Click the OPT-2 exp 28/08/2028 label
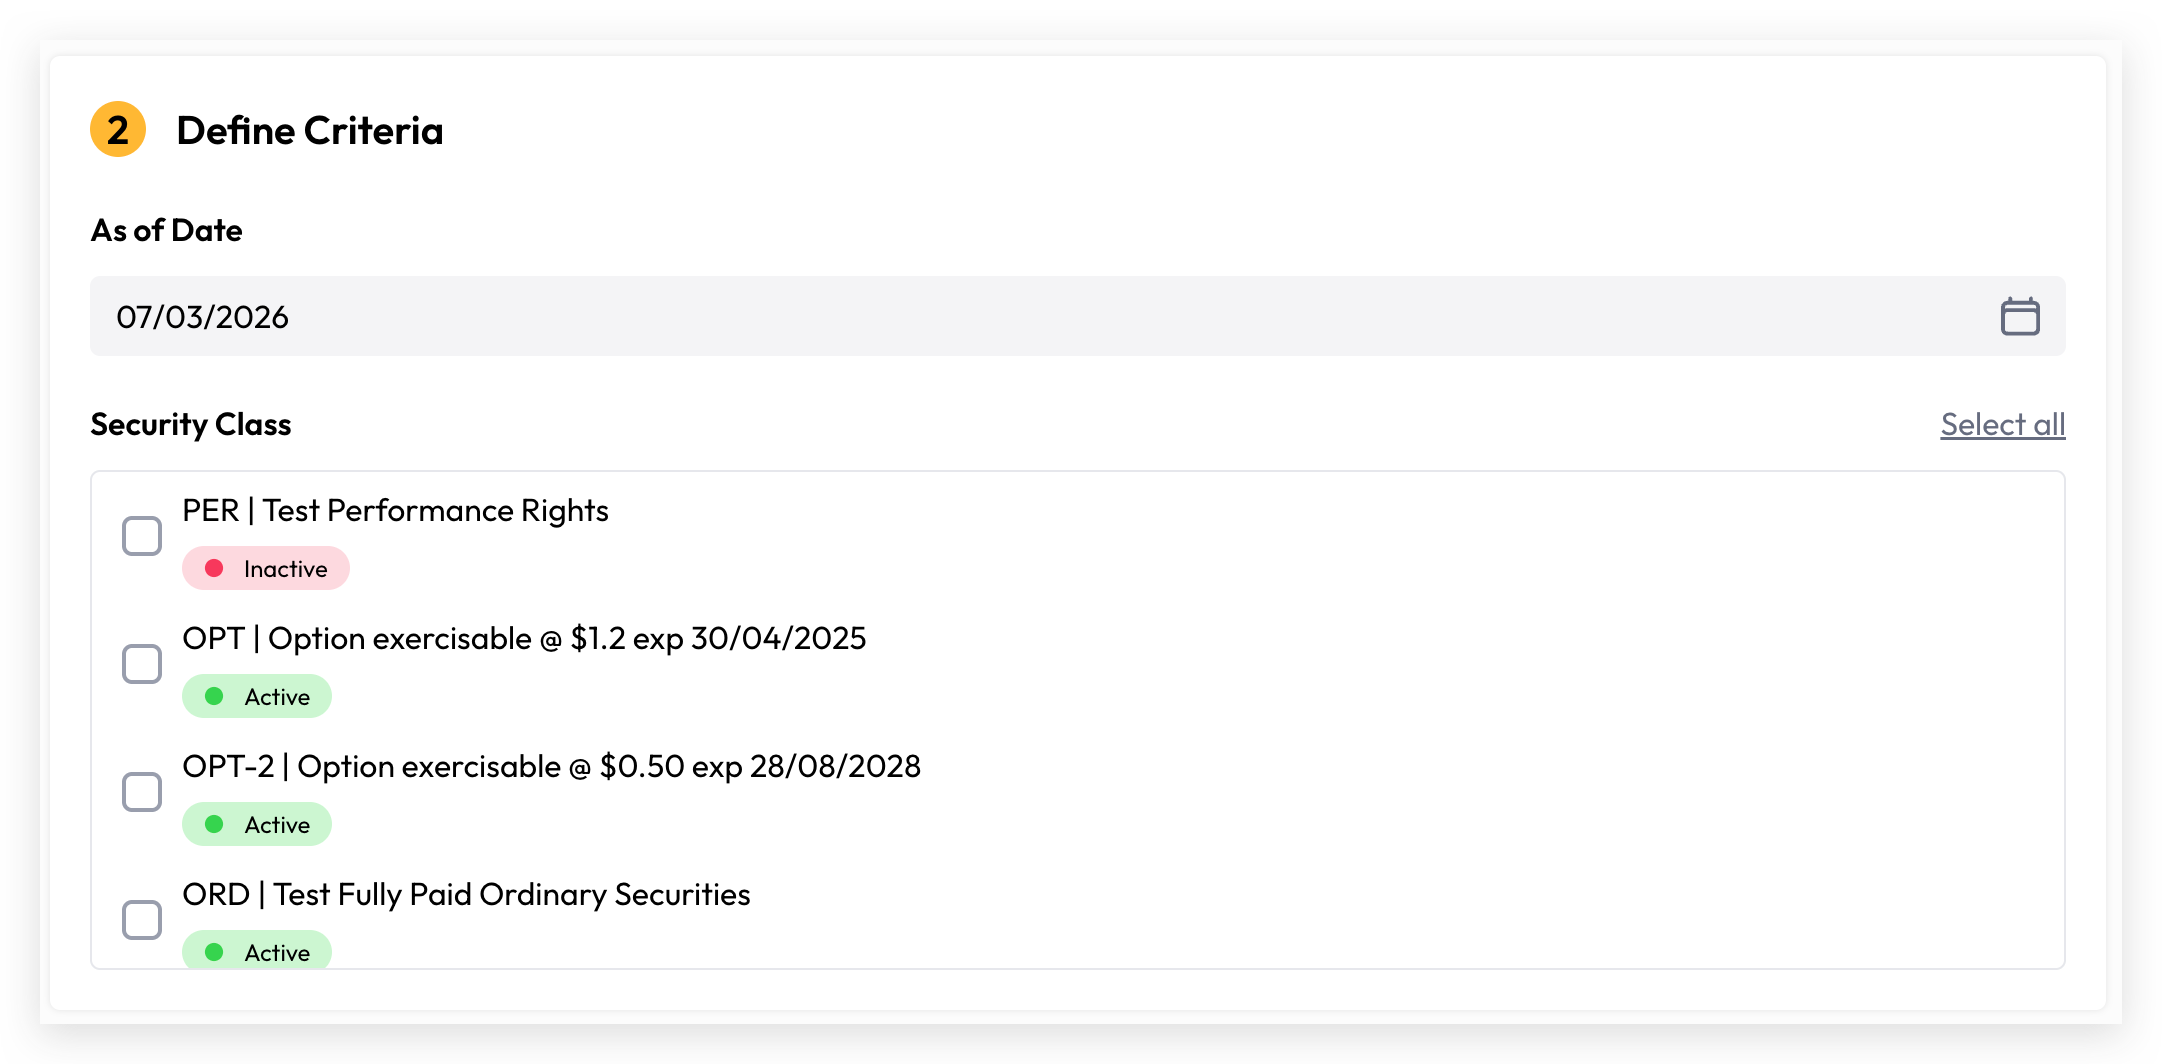The height and width of the screenshot is (1064, 2162). [552, 766]
